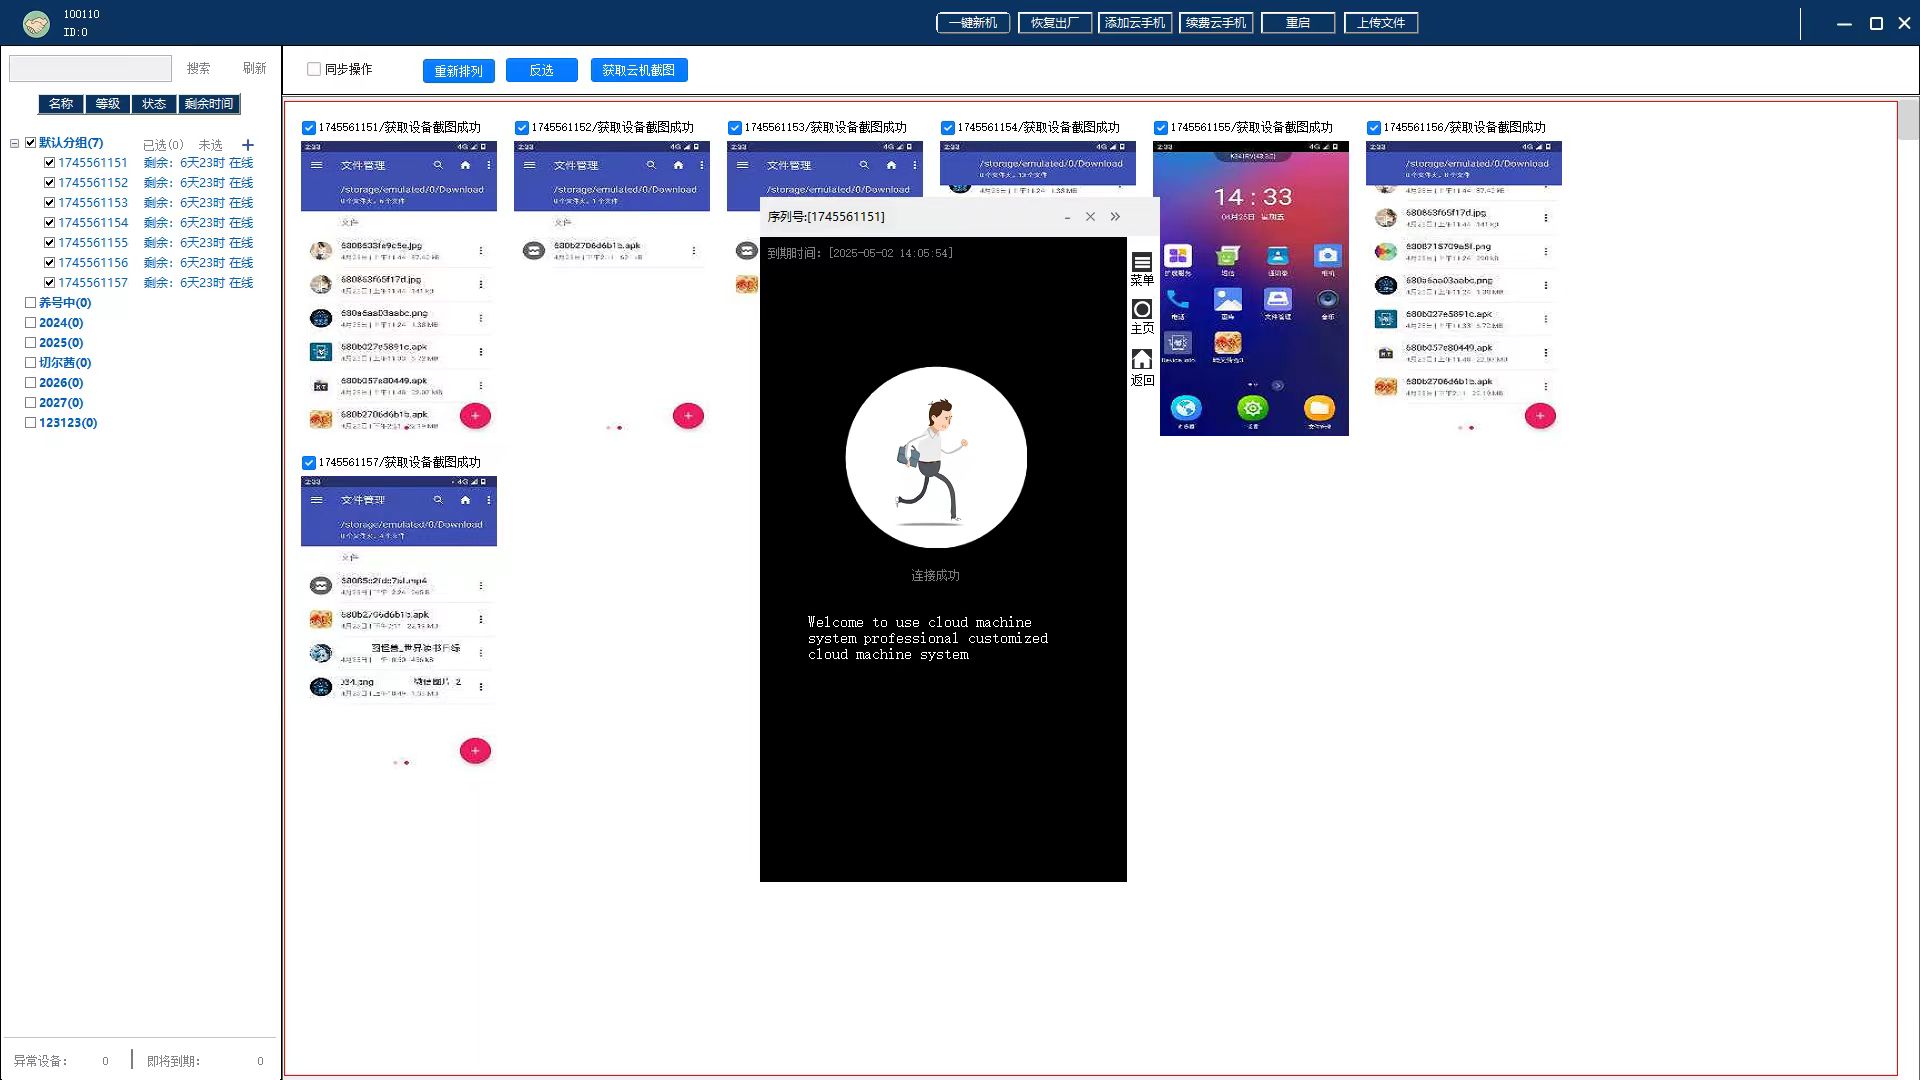This screenshot has height=1080, width=1920.
Task: Click the device search input field
Action: pyautogui.click(x=90, y=68)
